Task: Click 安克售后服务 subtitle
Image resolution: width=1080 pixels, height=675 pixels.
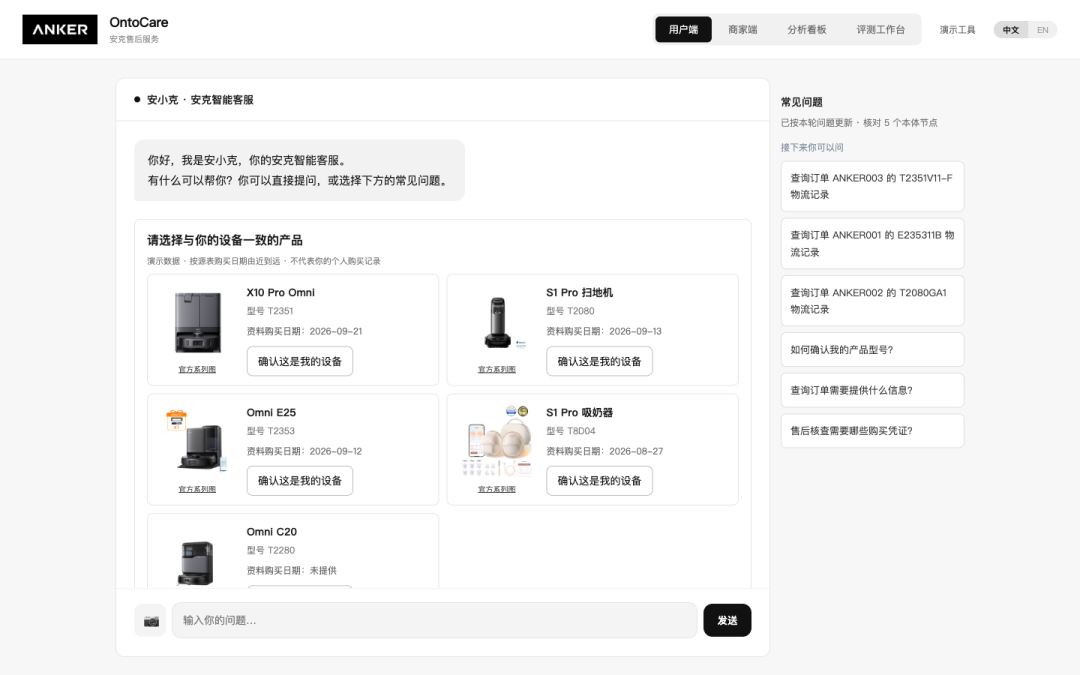Action: click(134, 39)
